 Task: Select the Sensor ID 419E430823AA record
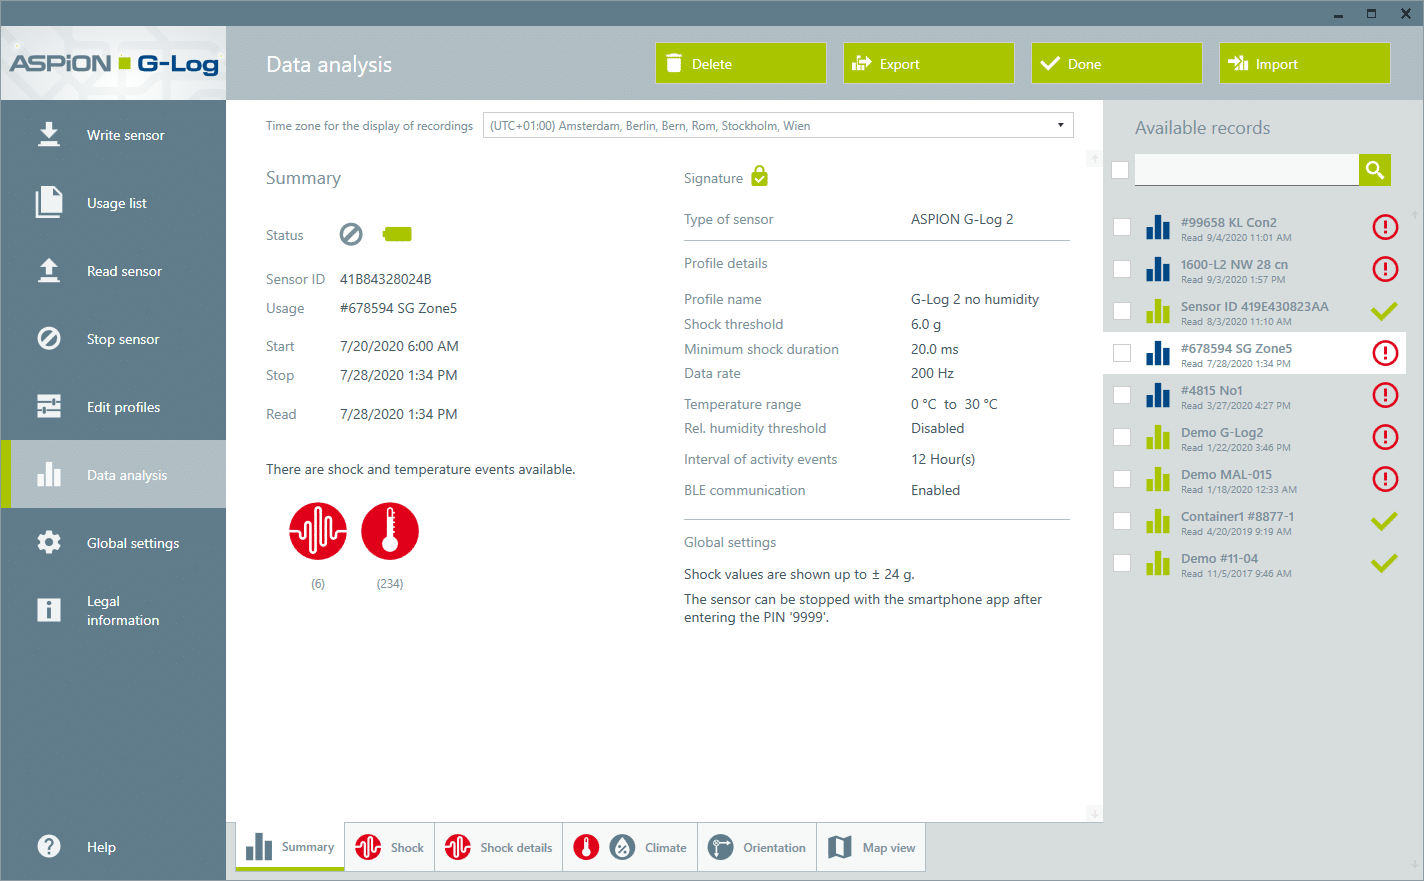(x=1254, y=311)
